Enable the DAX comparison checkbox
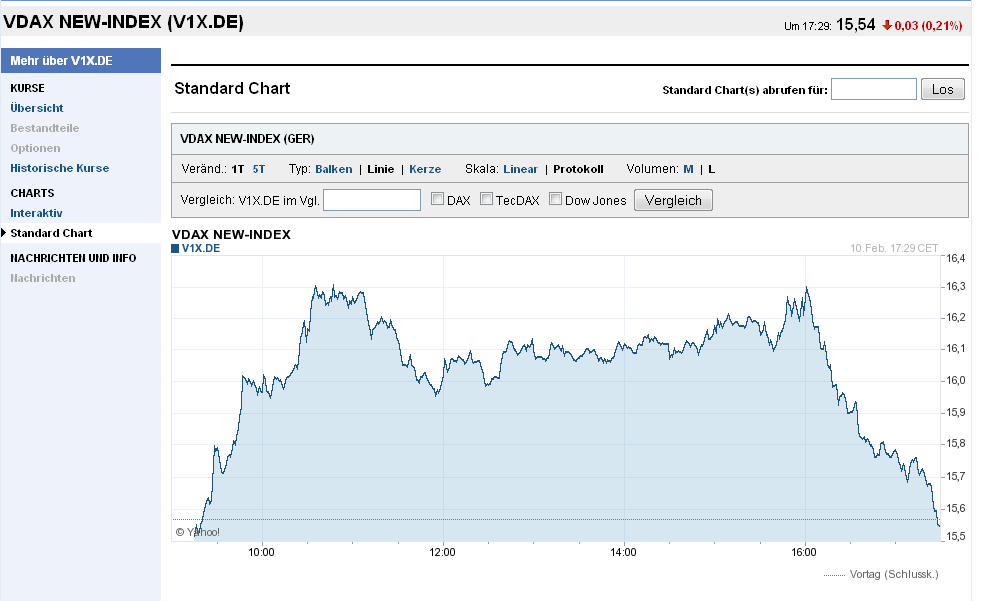 [x=437, y=199]
